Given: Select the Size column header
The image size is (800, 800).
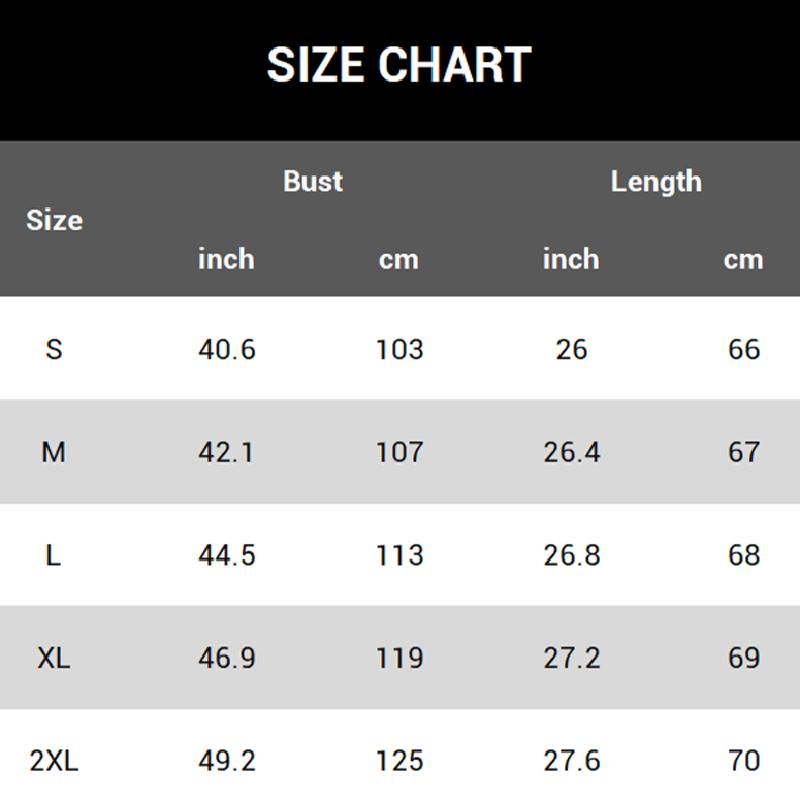Looking at the screenshot, I should pos(54,220).
